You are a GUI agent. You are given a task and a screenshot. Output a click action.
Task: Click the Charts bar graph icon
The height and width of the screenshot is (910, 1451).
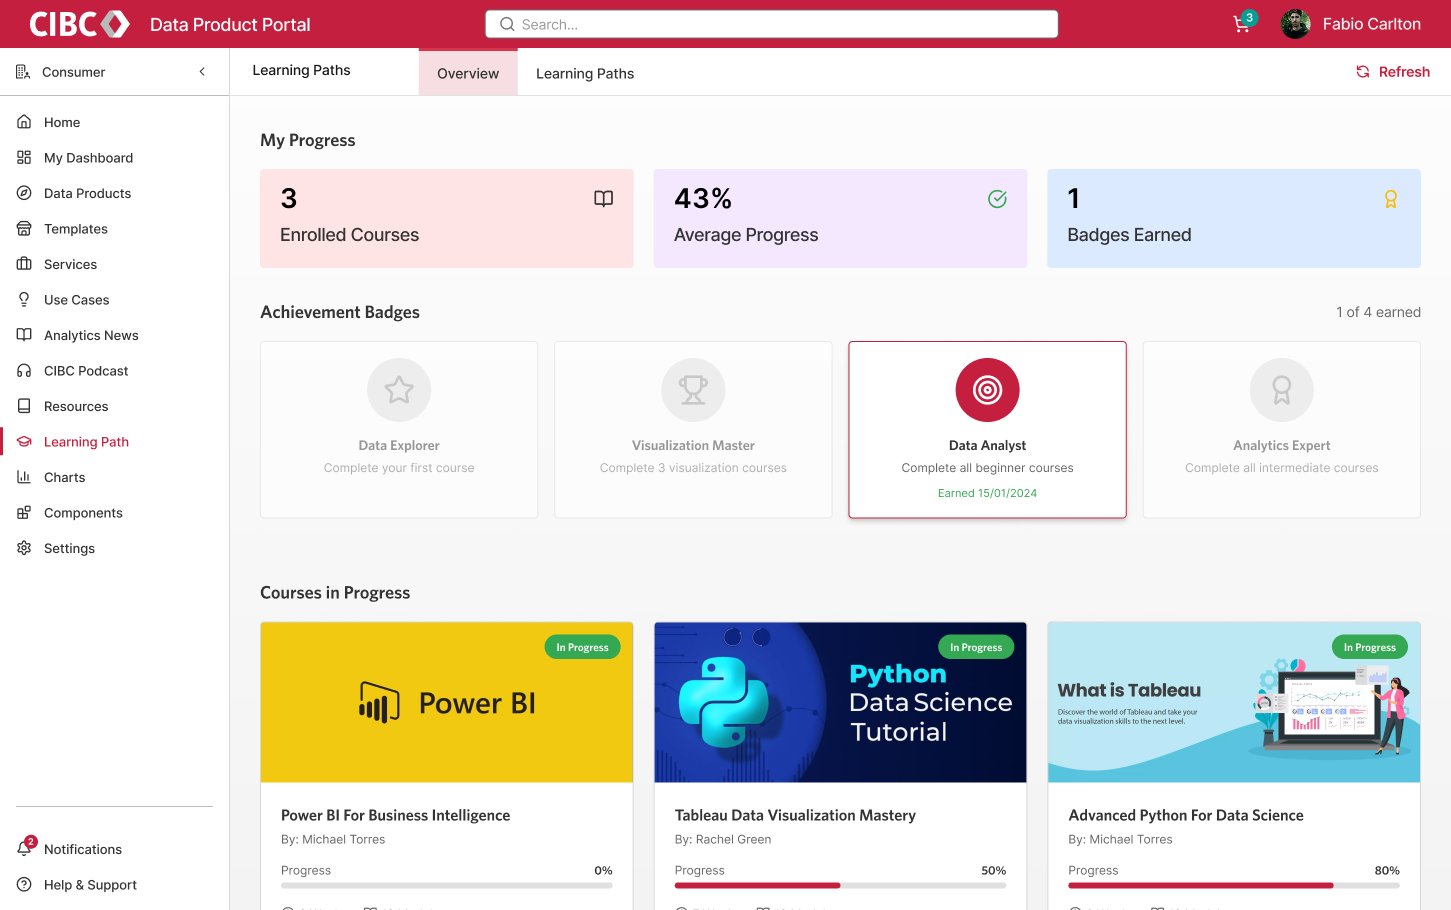coord(24,477)
